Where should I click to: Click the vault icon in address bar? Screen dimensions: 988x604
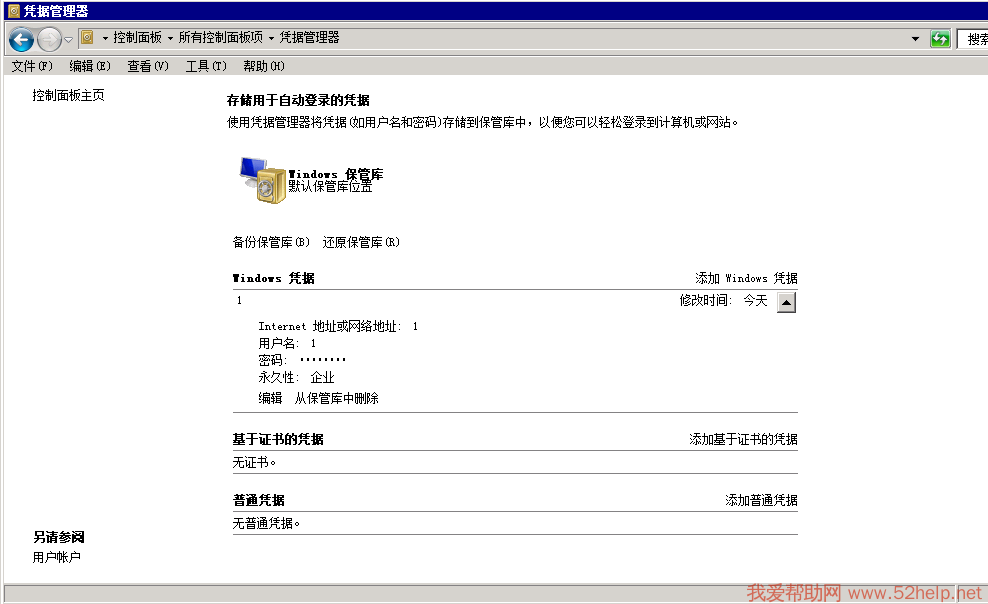[x=87, y=38]
